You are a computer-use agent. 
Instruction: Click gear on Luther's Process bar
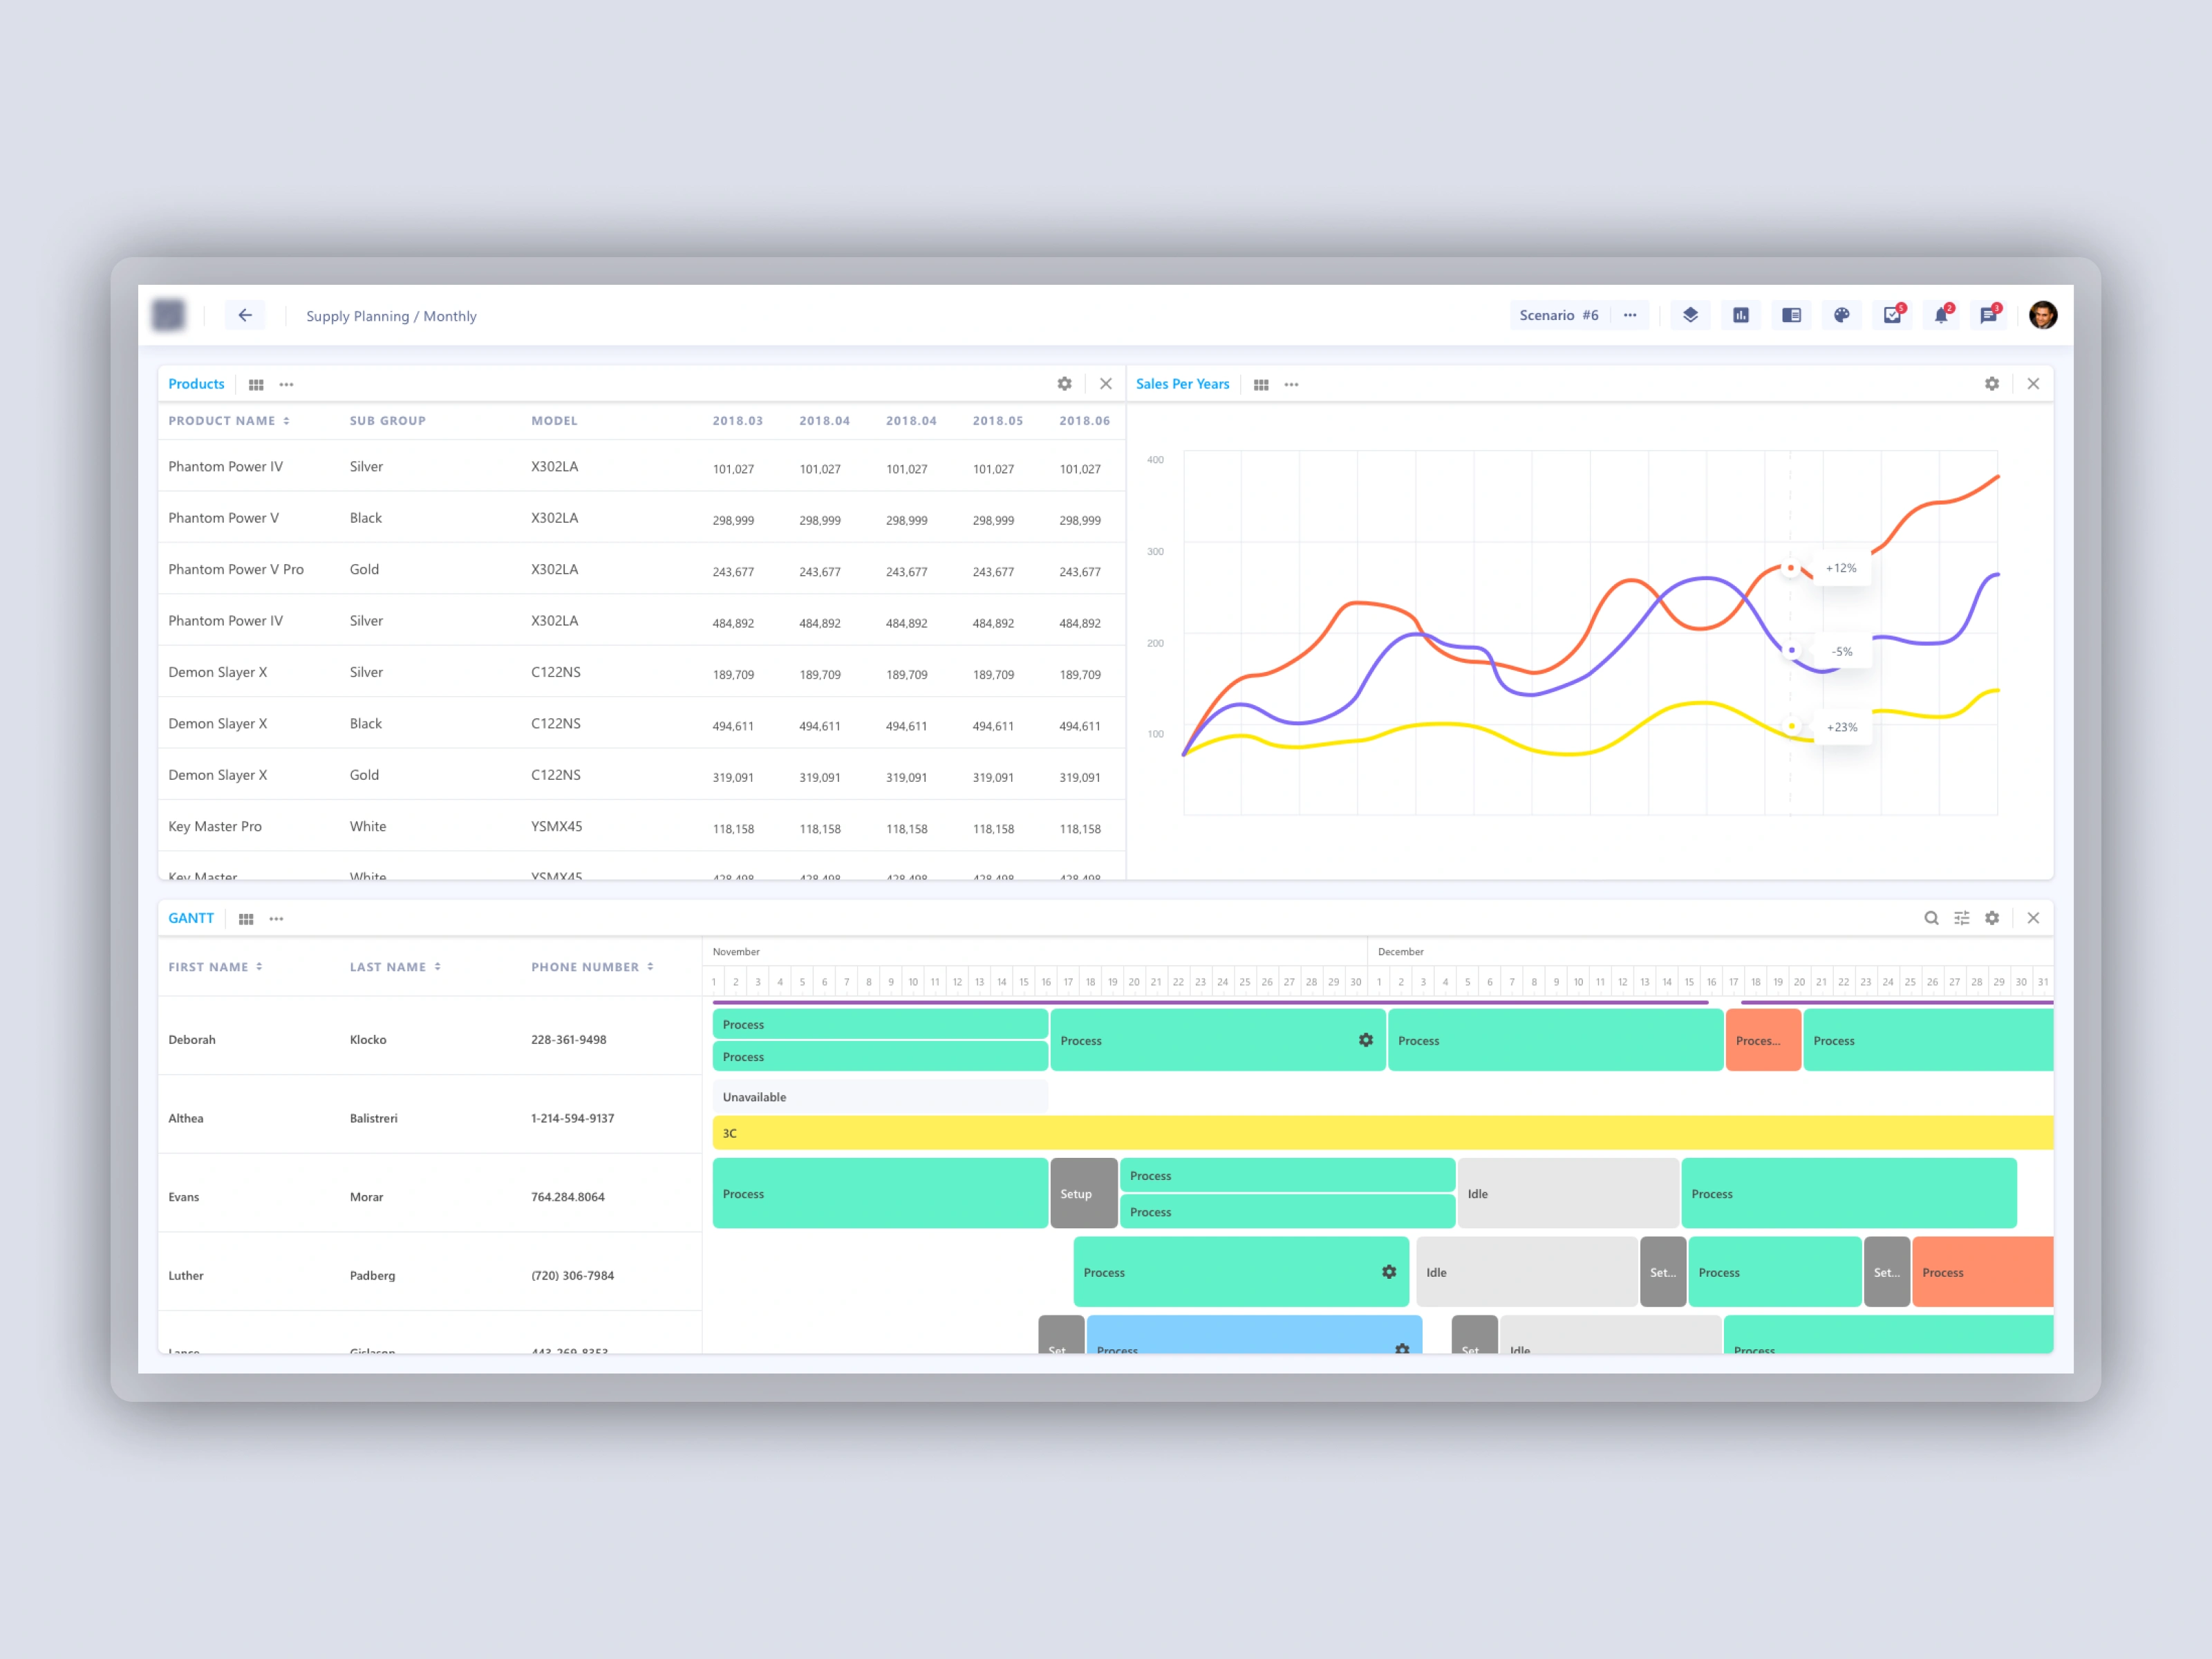[1389, 1272]
